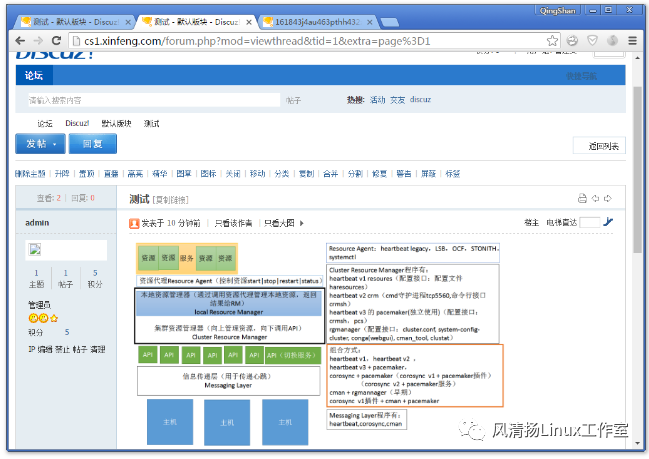This screenshot has width=649, height=459.
Task: Click the 图章 moderation link
Action: tap(184, 174)
